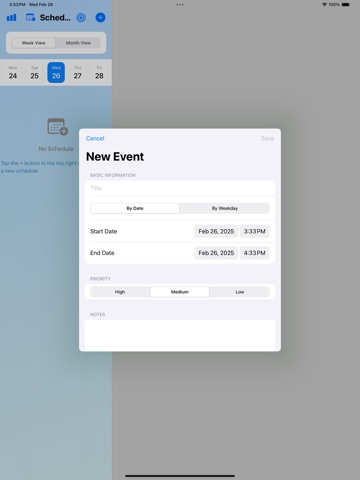This screenshot has width=360, height=480.
Task: Choose By Weekday scheduling mode
Action: coord(225,208)
